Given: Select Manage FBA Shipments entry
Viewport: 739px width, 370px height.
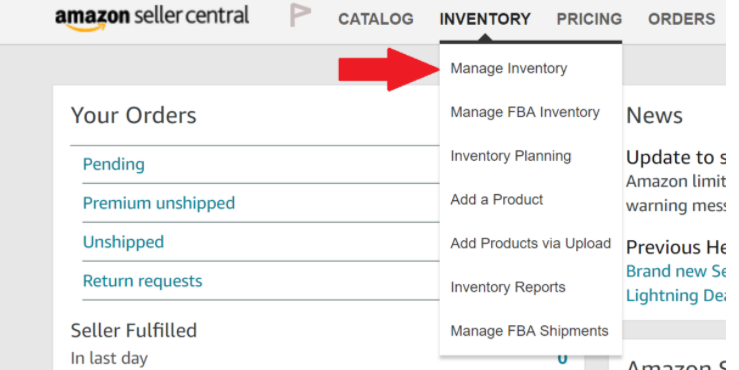Looking at the screenshot, I should (529, 331).
